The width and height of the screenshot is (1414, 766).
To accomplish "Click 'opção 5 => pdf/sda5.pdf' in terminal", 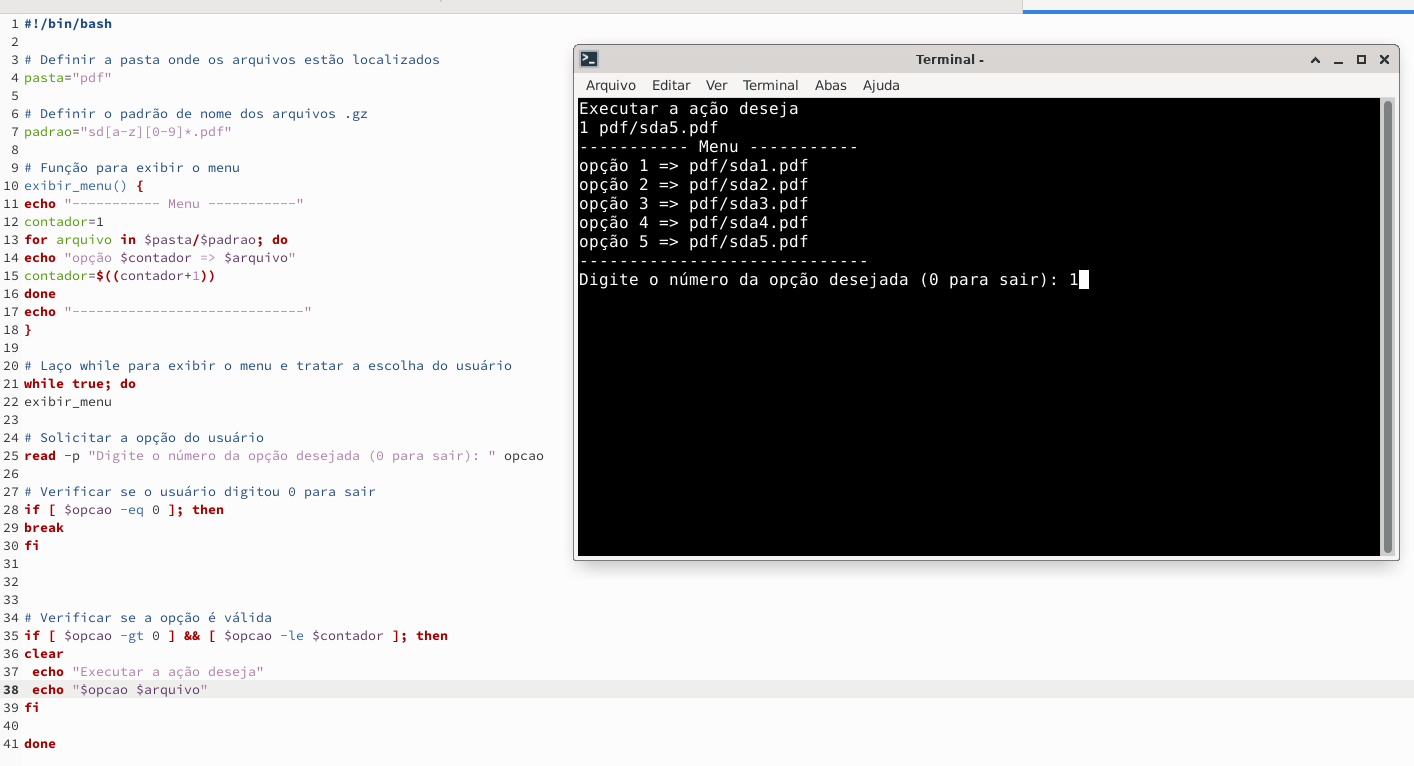I will 694,242.
